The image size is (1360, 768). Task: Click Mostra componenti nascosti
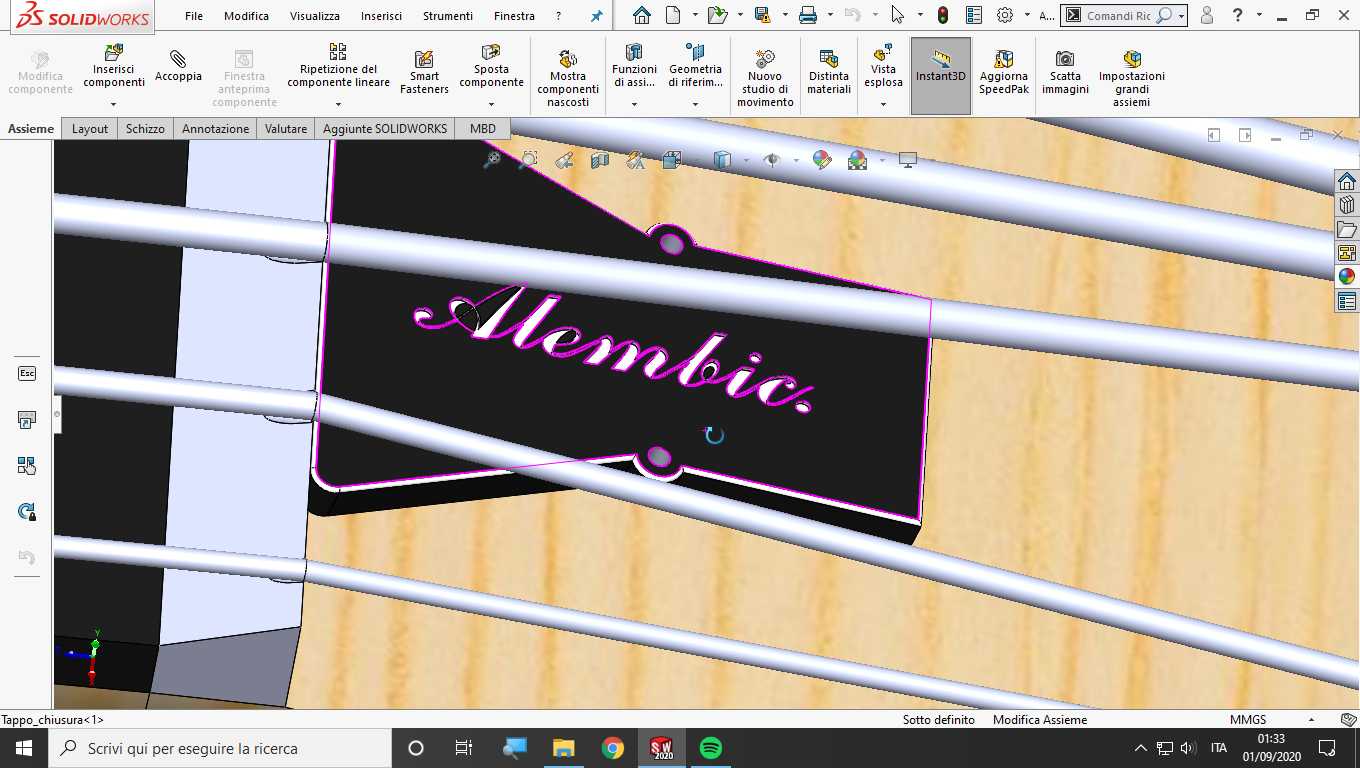tap(568, 78)
